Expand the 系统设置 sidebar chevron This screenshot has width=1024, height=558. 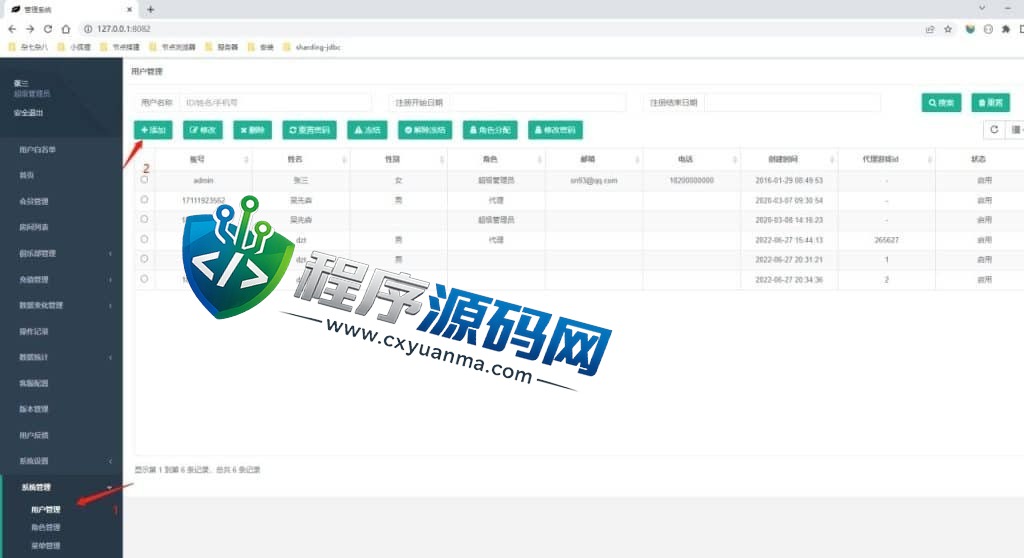pyautogui.click(x=110, y=461)
